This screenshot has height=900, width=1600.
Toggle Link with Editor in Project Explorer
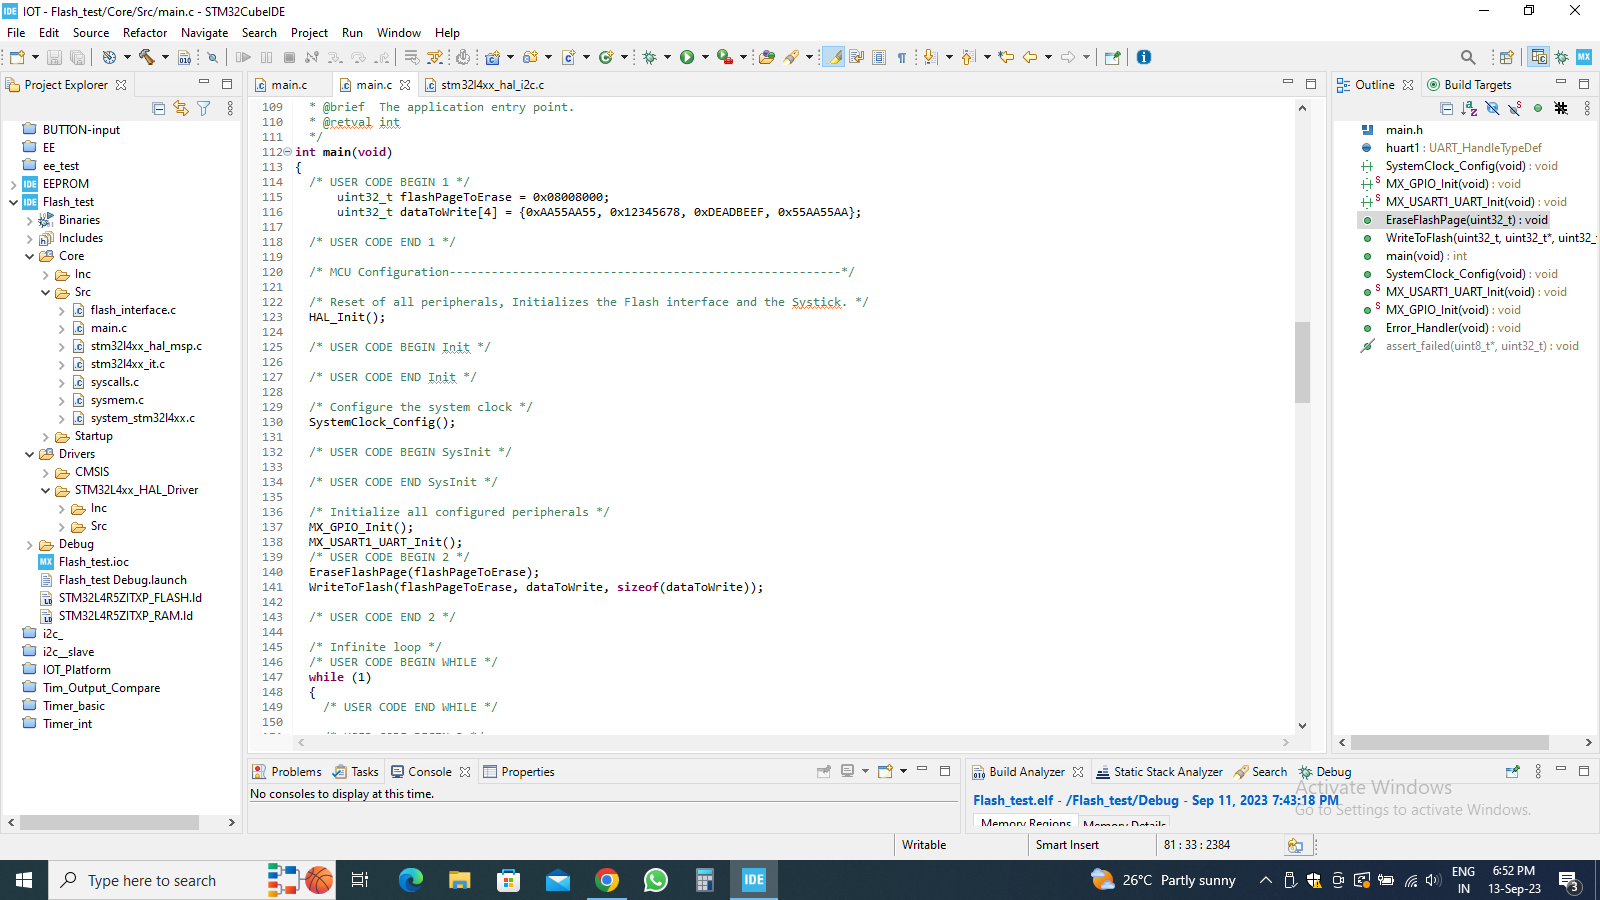click(181, 108)
